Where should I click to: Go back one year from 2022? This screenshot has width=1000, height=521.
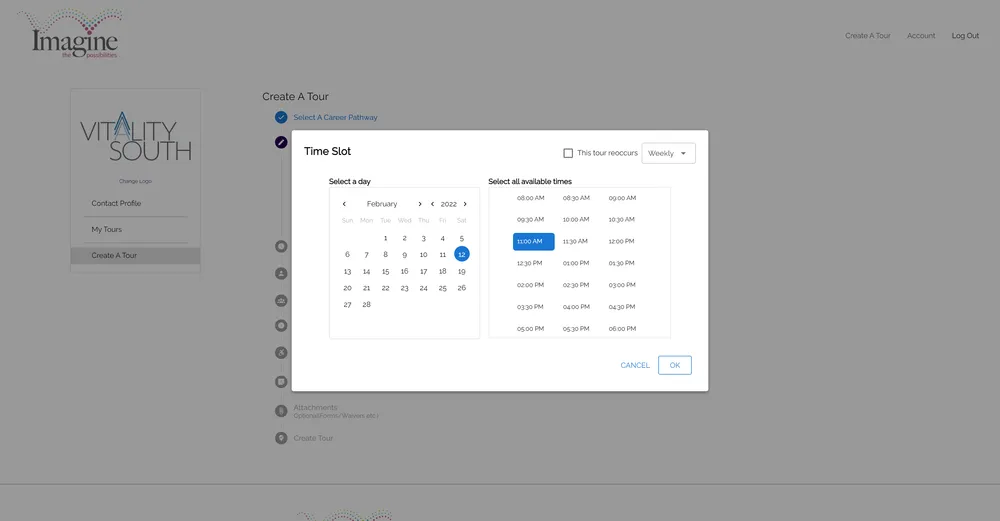pos(432,204)
